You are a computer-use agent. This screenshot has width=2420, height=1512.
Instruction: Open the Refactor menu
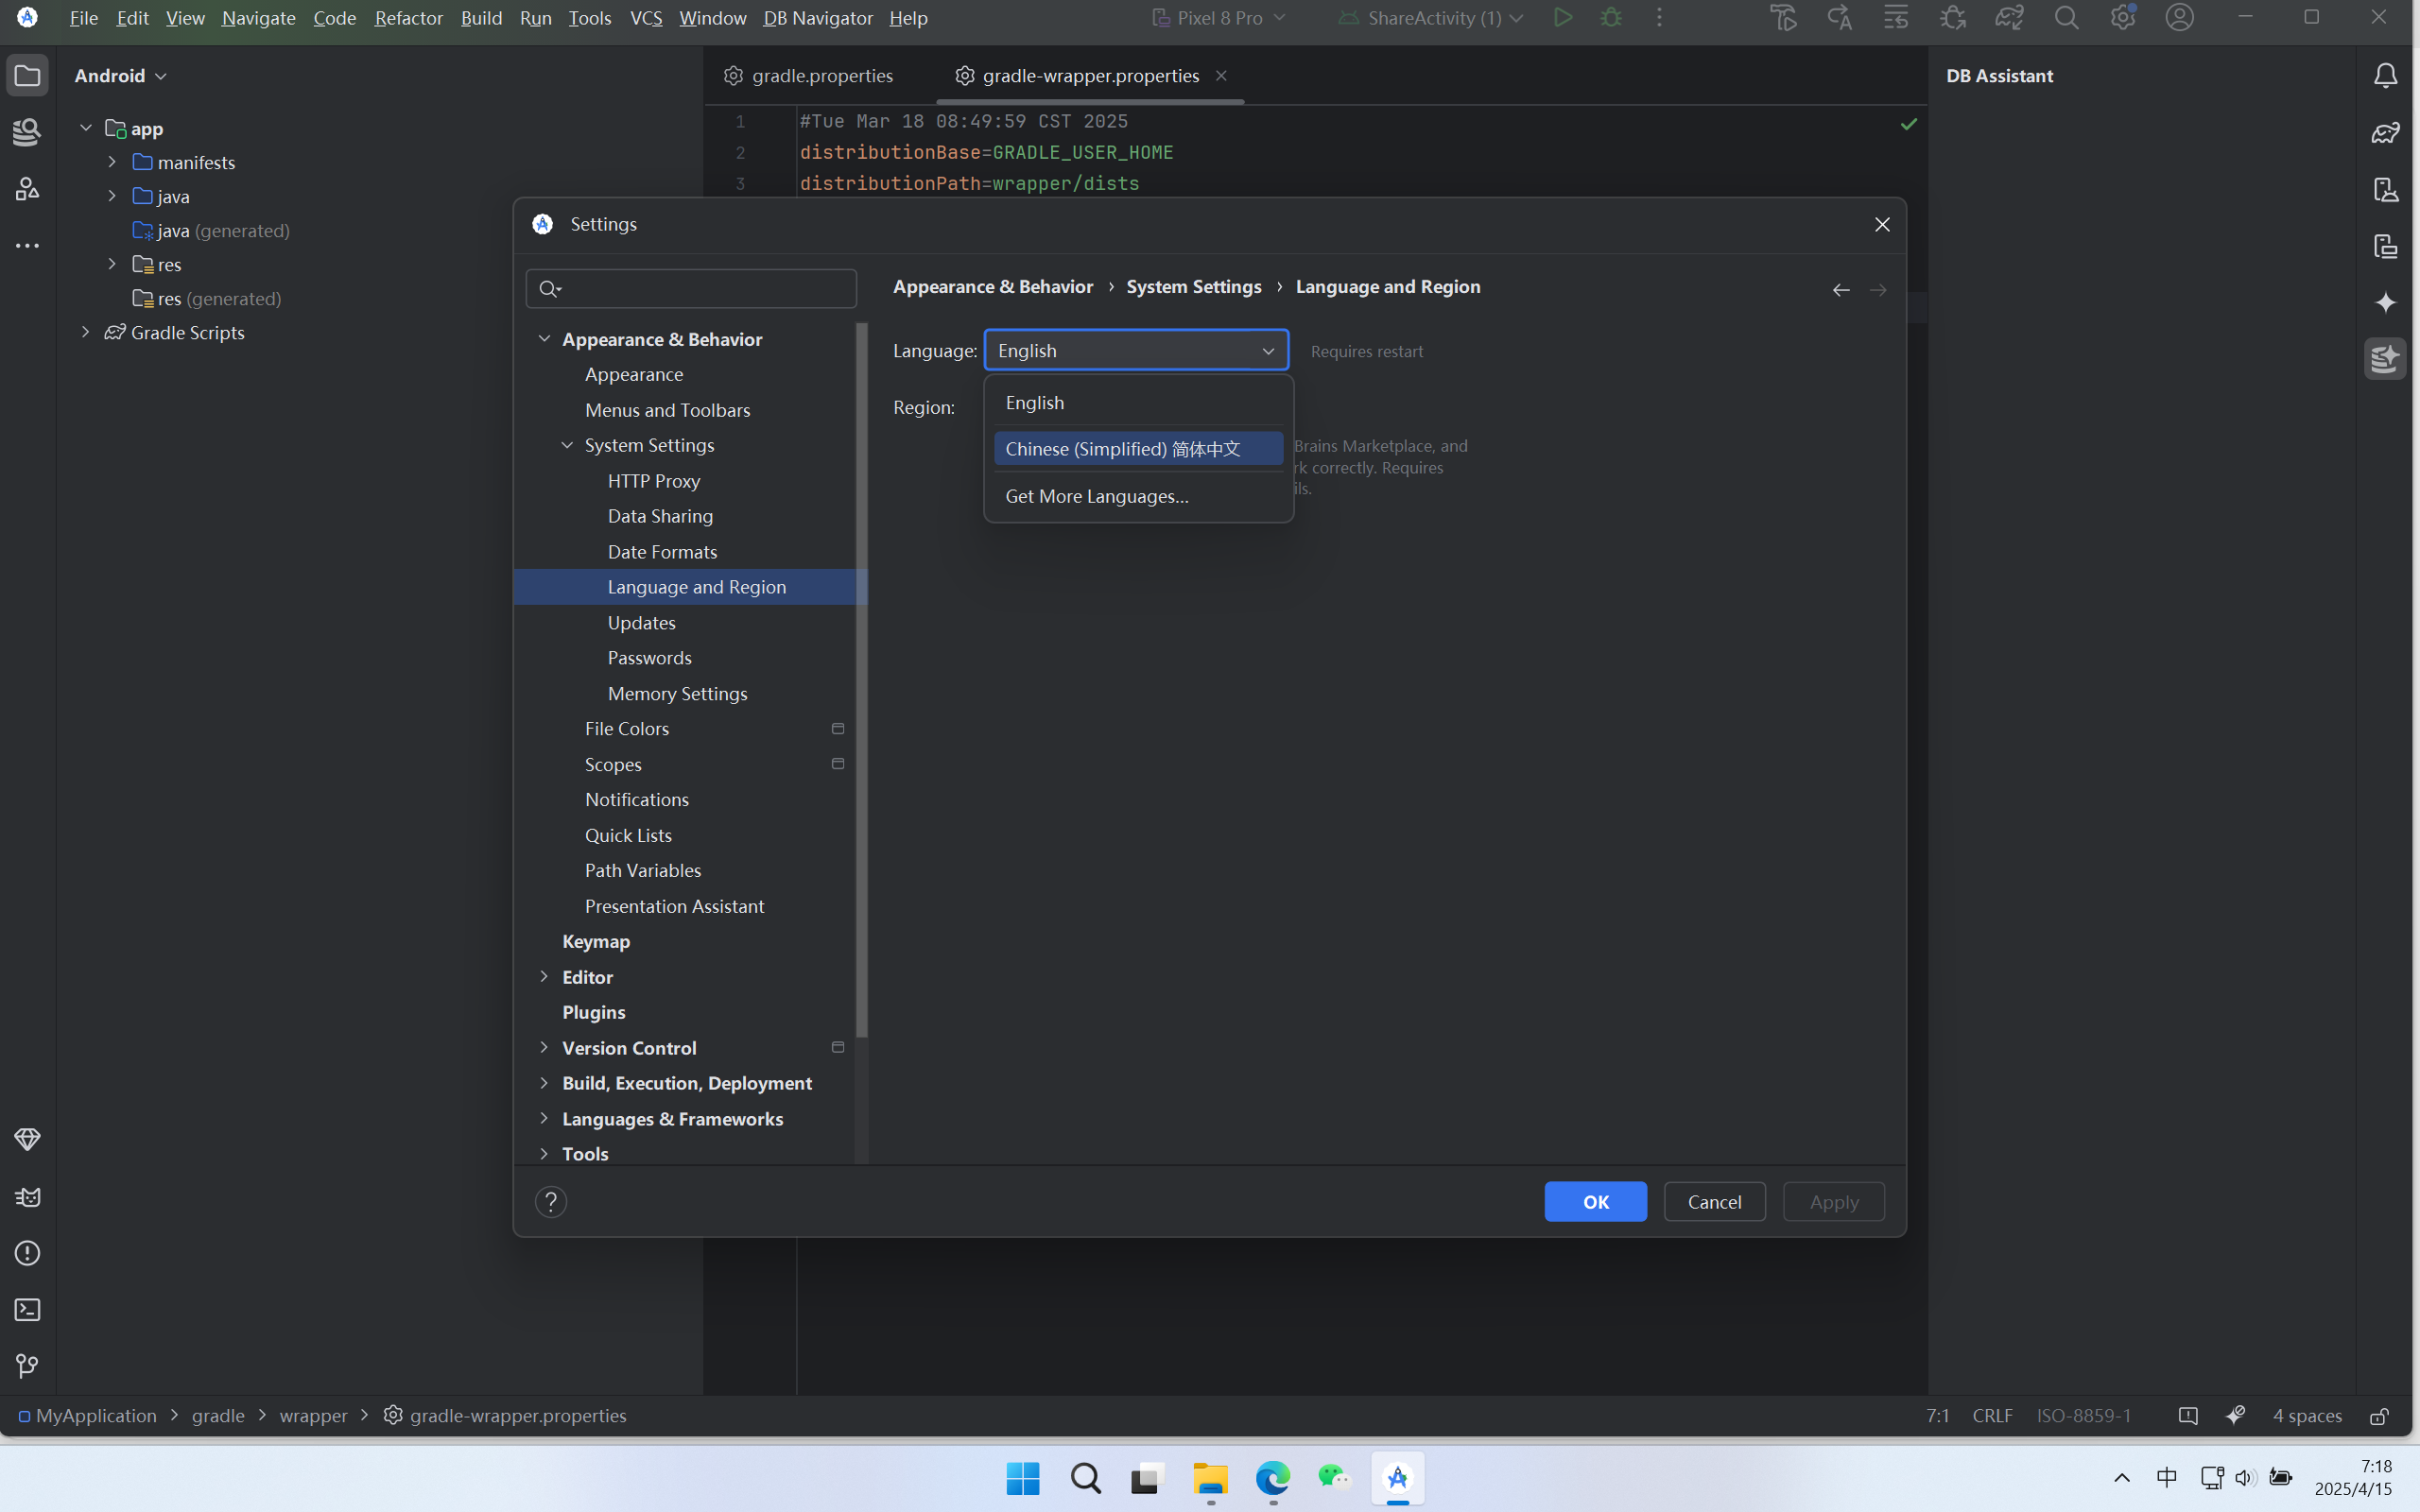tap(408, 18)
